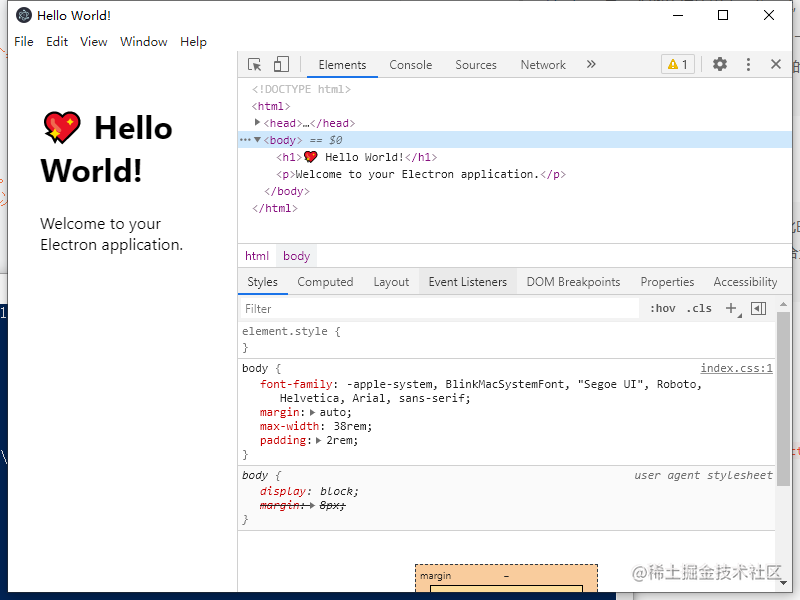This screenshot has height=600, width=800.
Task: Open the Sources tab
Action: (476, 65)
